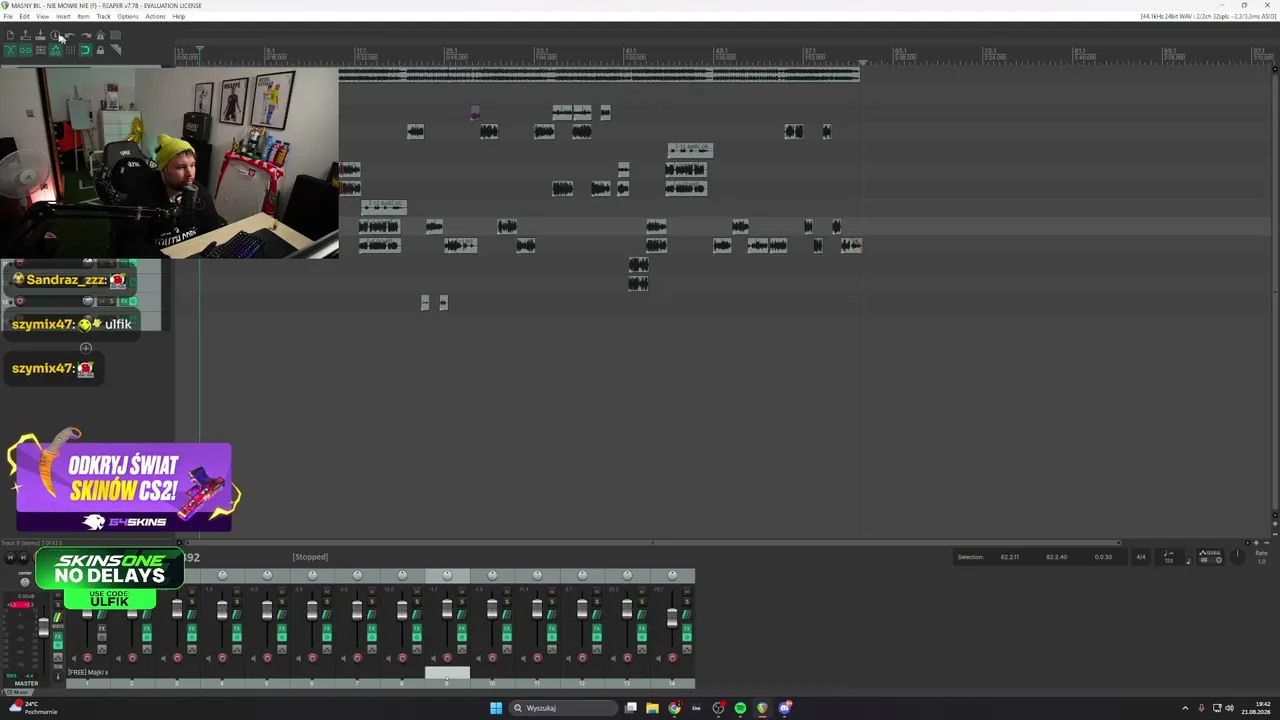Open the Actions menu
This screenshot has width=1280, height=720.
tap(155, 16)
